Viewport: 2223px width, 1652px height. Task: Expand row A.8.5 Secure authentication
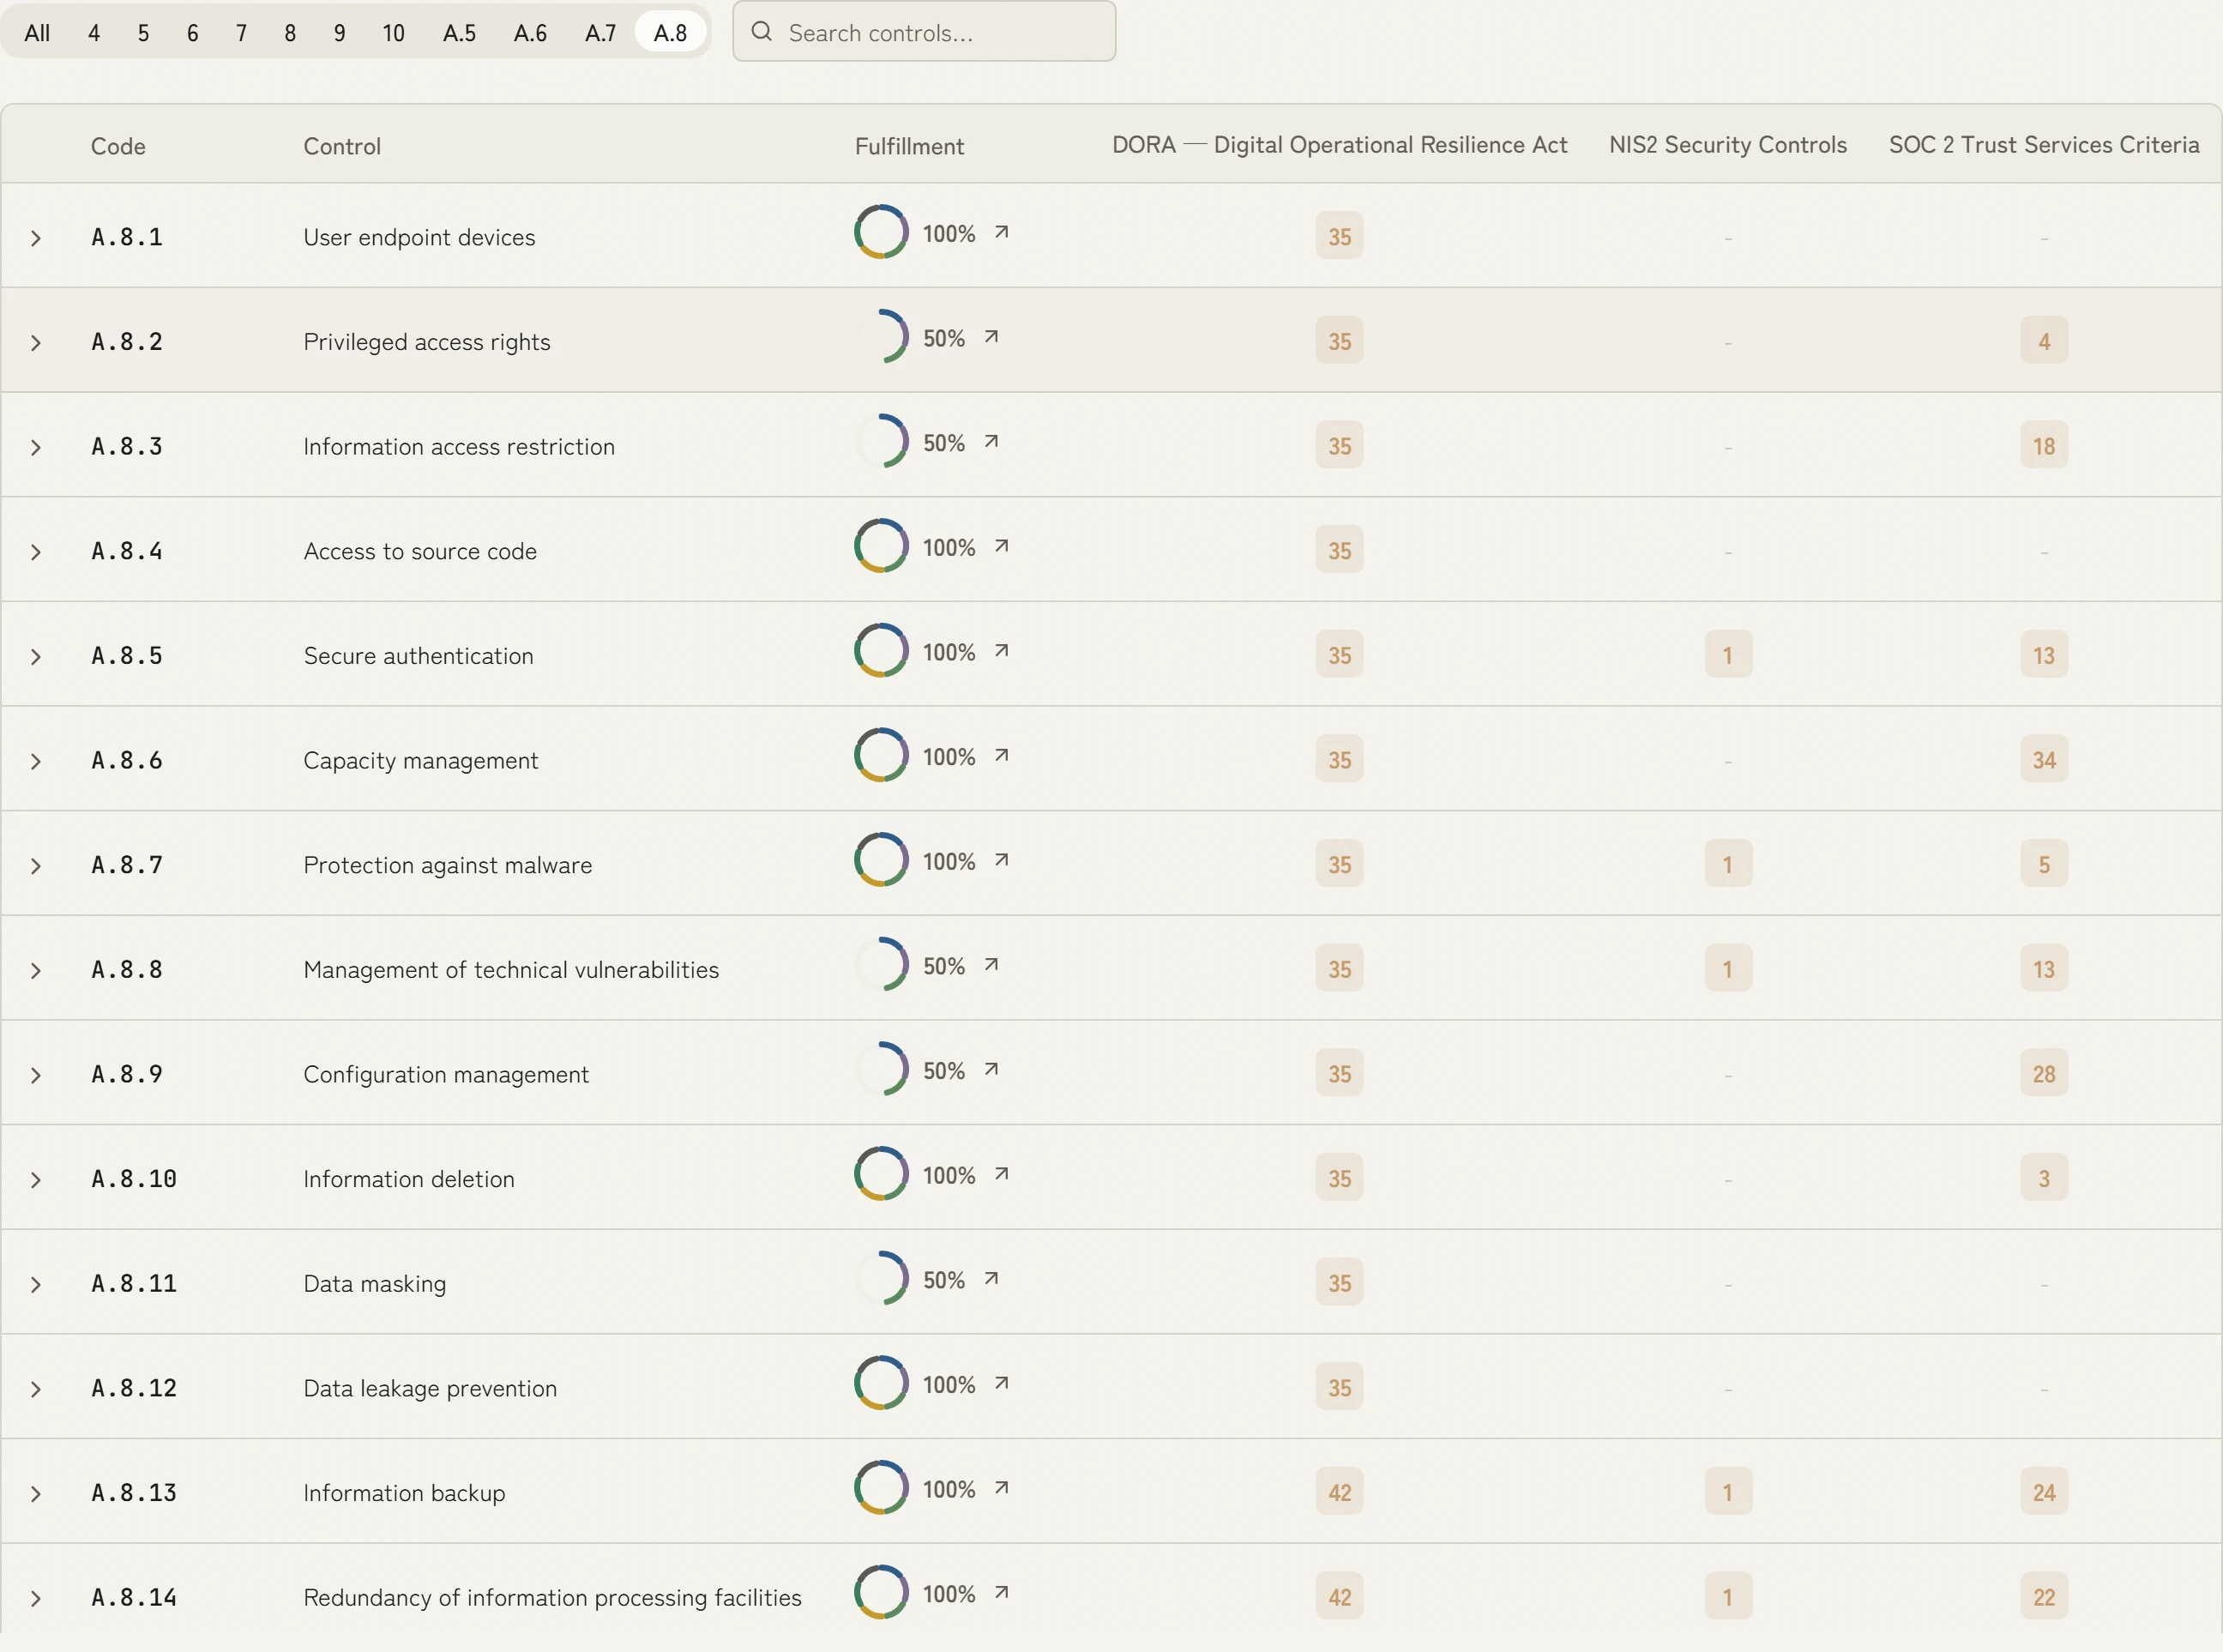coord(36,657)
